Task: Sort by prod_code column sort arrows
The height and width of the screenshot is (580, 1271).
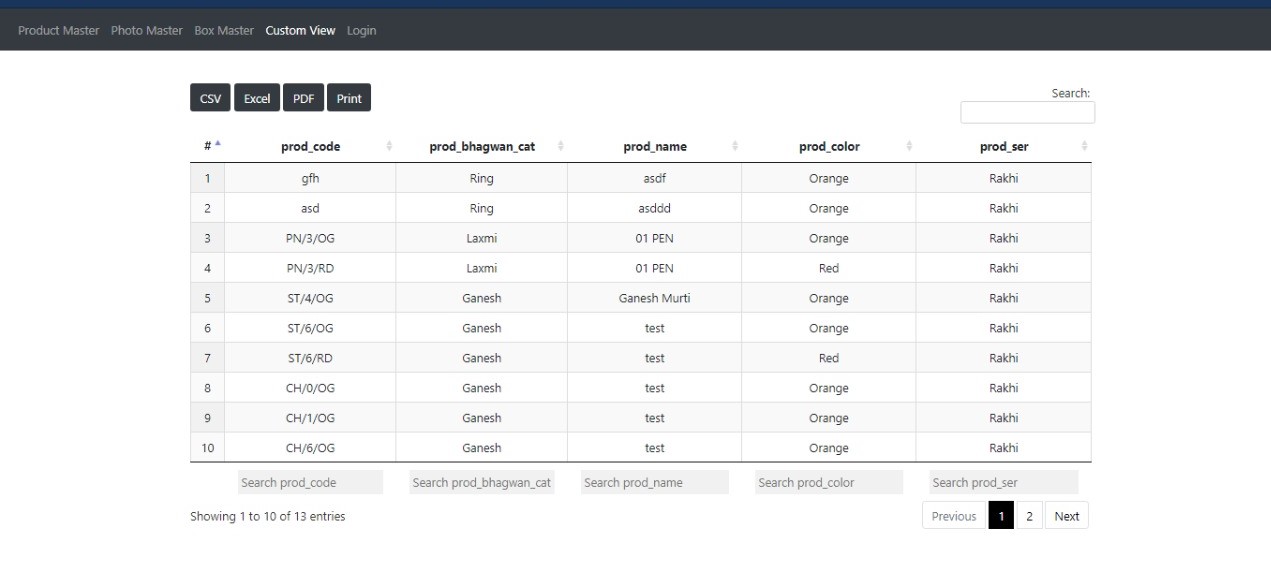Action: (x=389, y=146)
